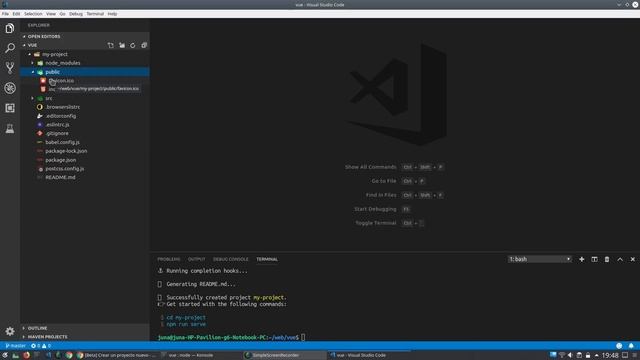Open the system clock showing 19:48
The image size is (640, 360).
coord(610,356)
